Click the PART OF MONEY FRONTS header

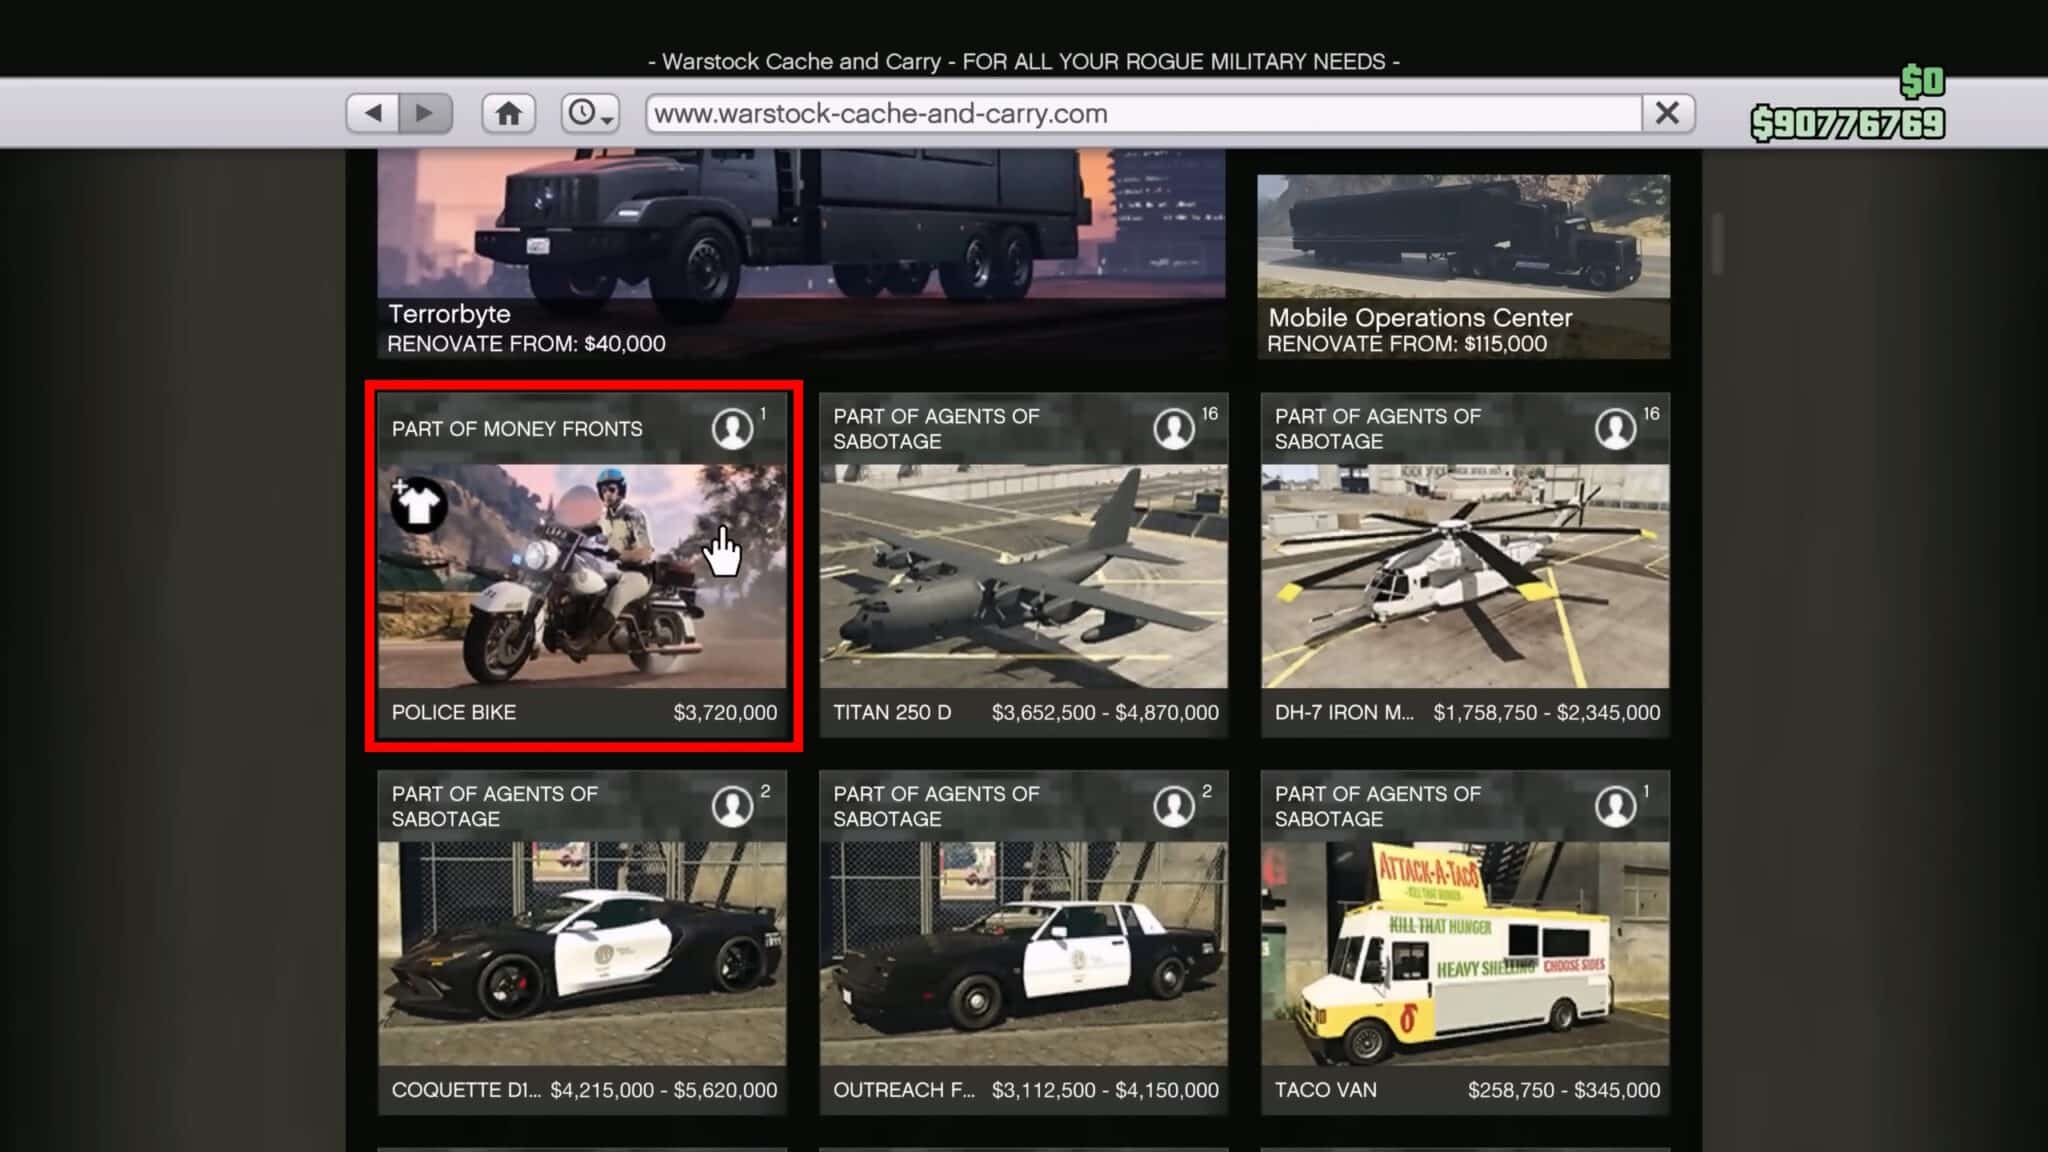click(x=517, y=429)
